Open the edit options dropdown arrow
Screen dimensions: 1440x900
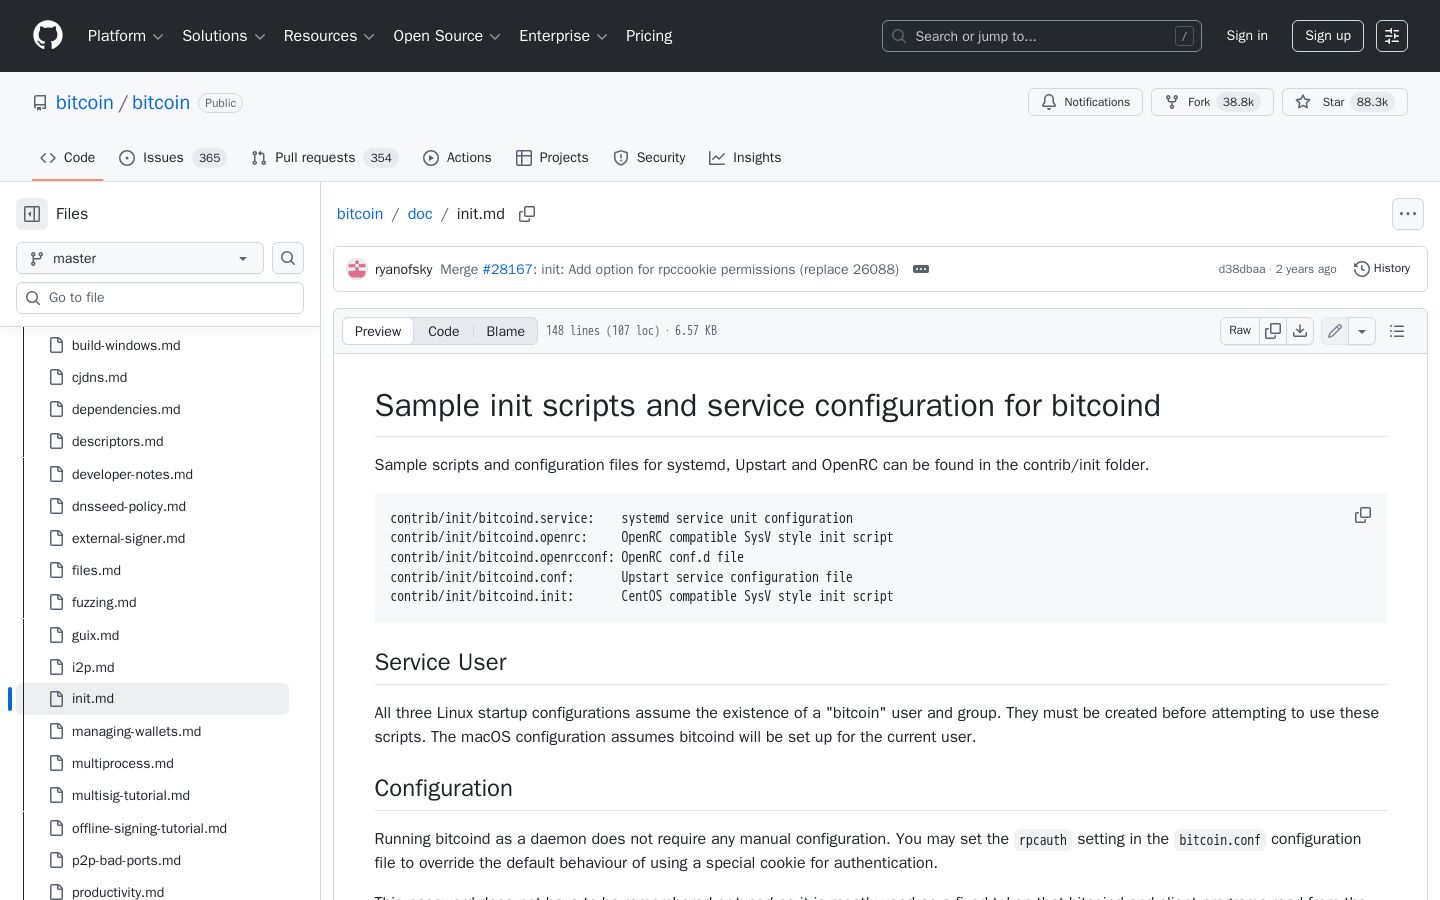tap(1362, 331)
